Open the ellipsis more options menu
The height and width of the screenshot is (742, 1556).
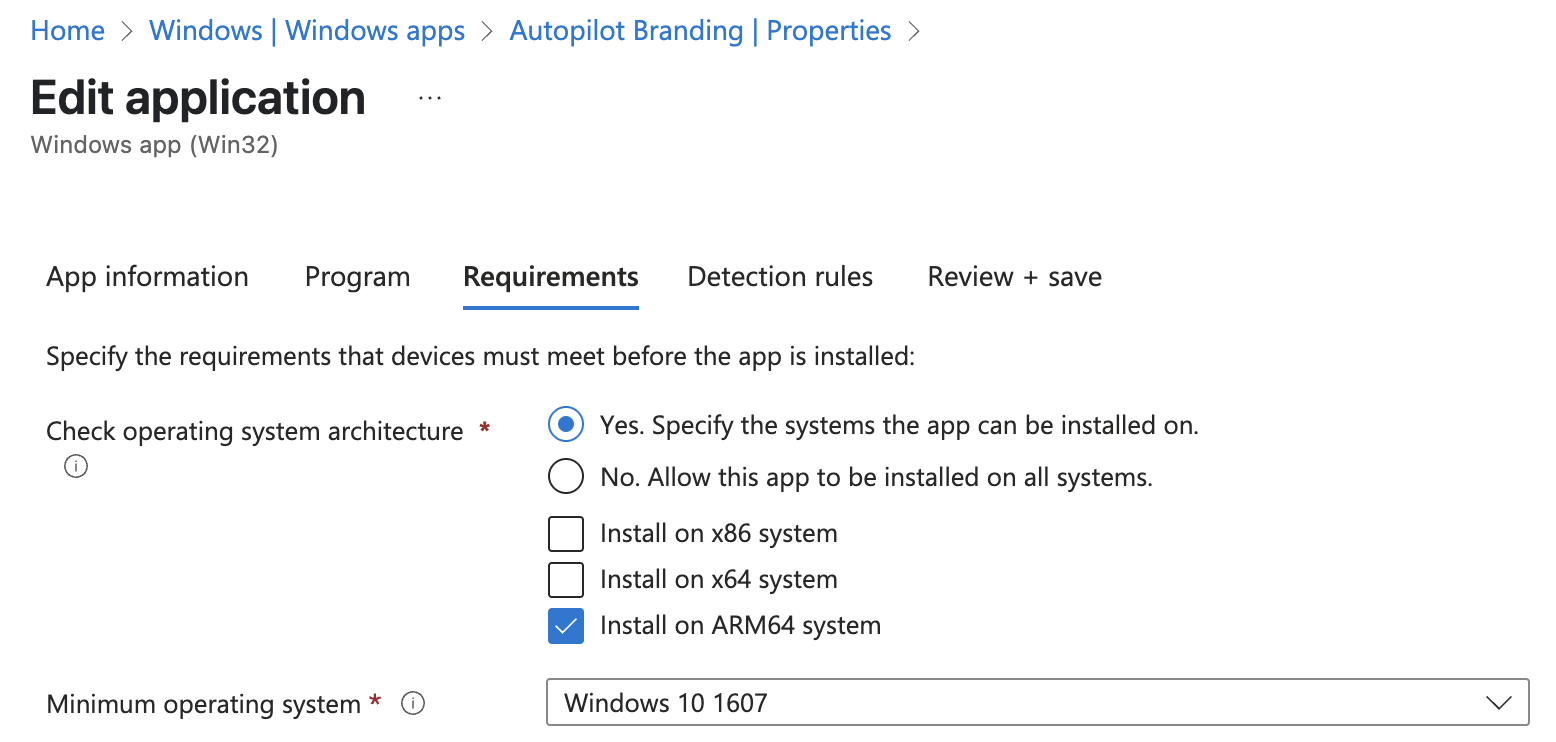click(430, 98)
